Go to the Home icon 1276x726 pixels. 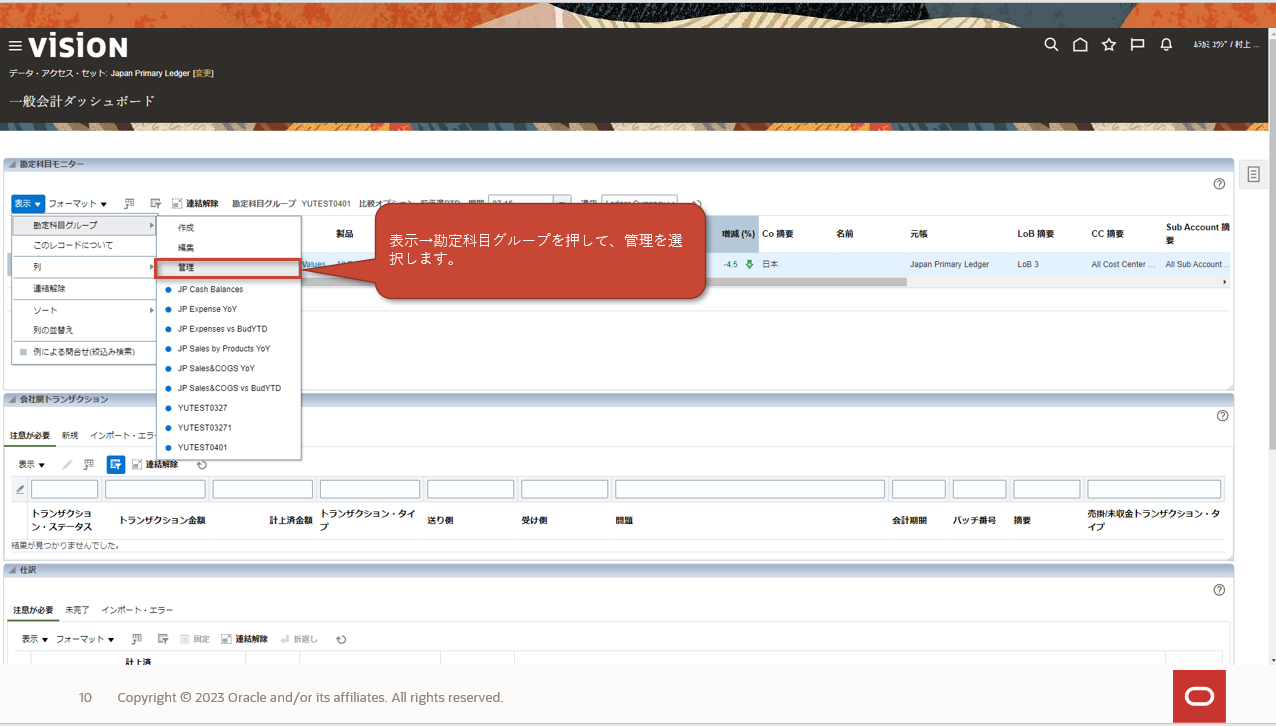pos(1080,45)
